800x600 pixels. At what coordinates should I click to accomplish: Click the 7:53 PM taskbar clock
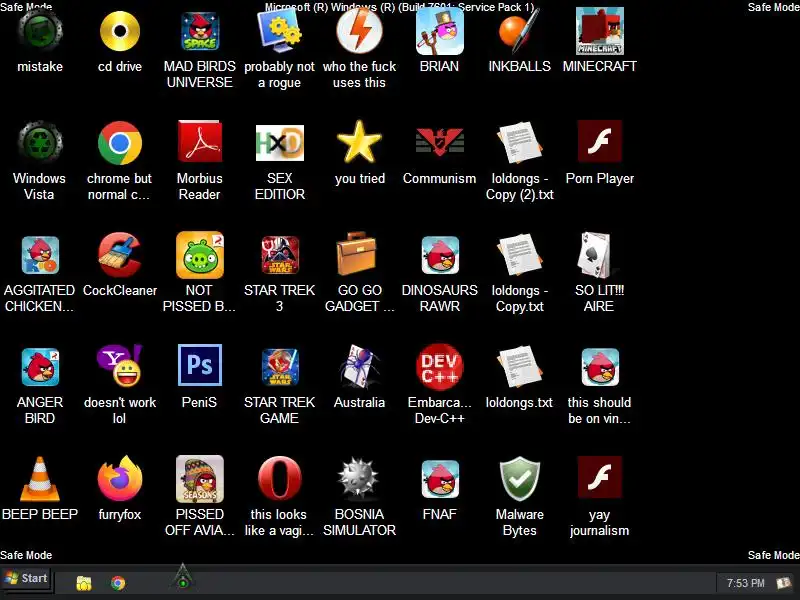pos(745,583)
